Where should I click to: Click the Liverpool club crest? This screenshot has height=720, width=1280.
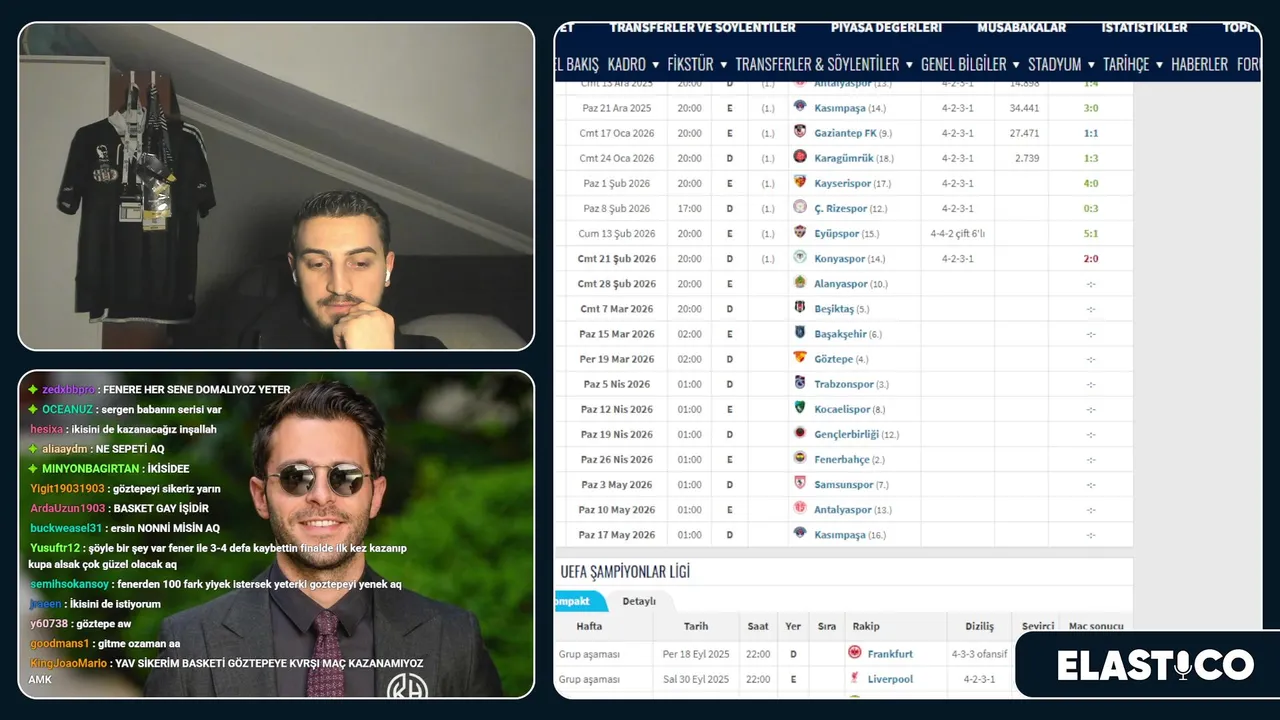[856, 678]
